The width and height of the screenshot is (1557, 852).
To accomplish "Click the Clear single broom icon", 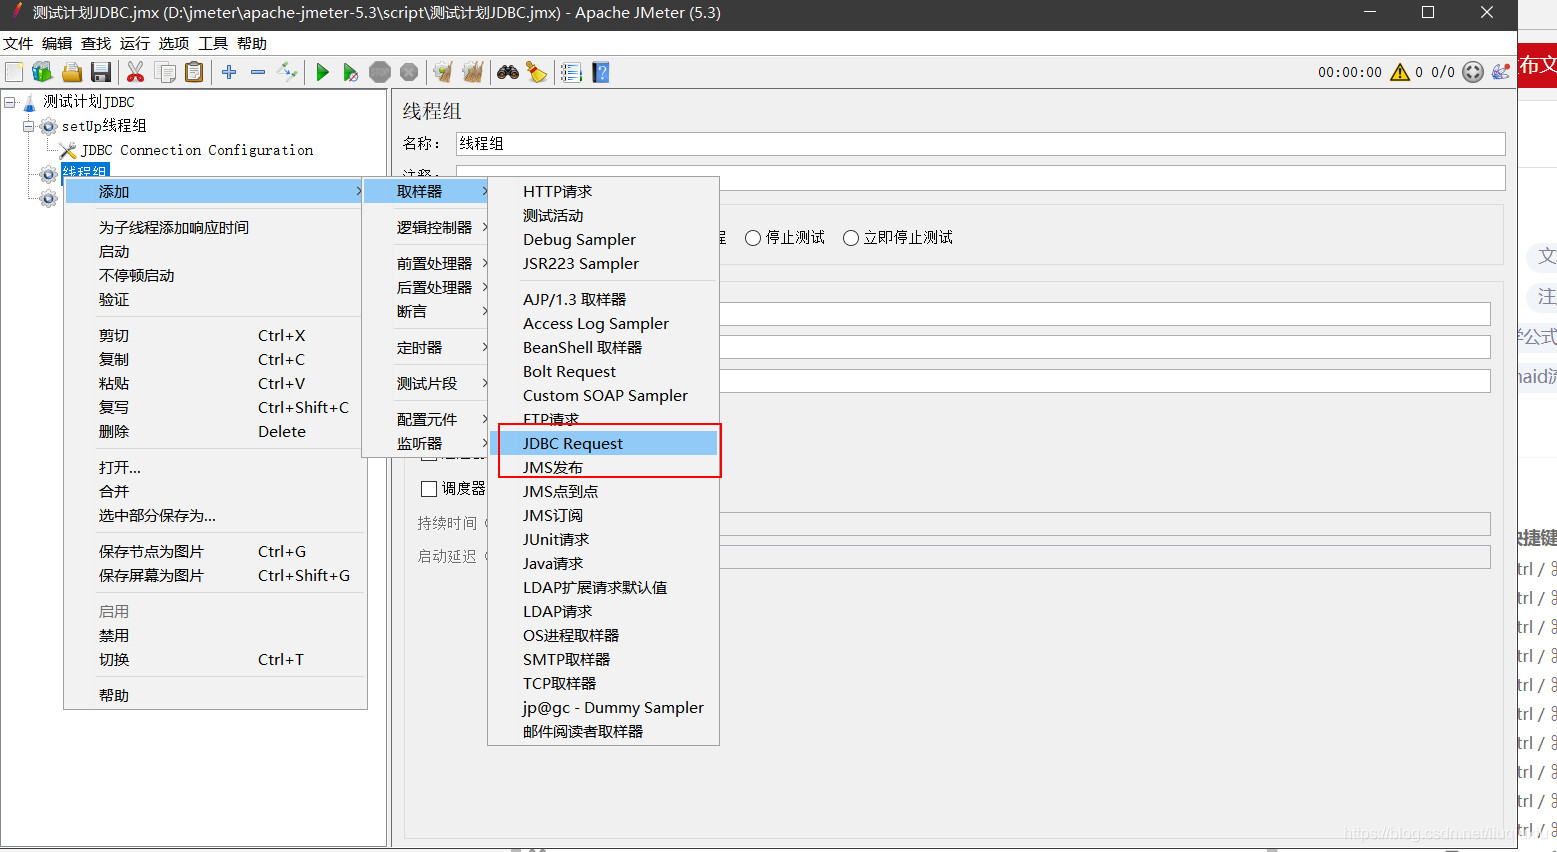I will click(x=443, y=72).
